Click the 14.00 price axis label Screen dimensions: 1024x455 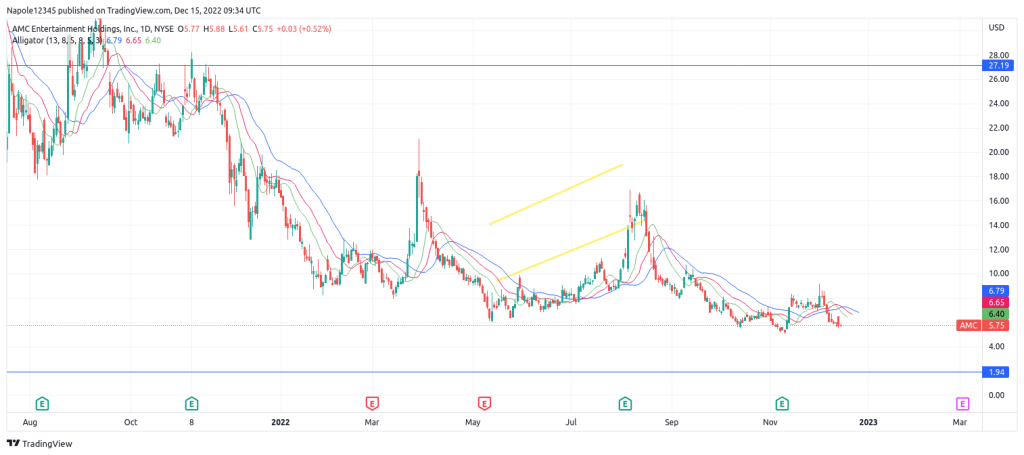pyautogui.click(x=998, y=226)
